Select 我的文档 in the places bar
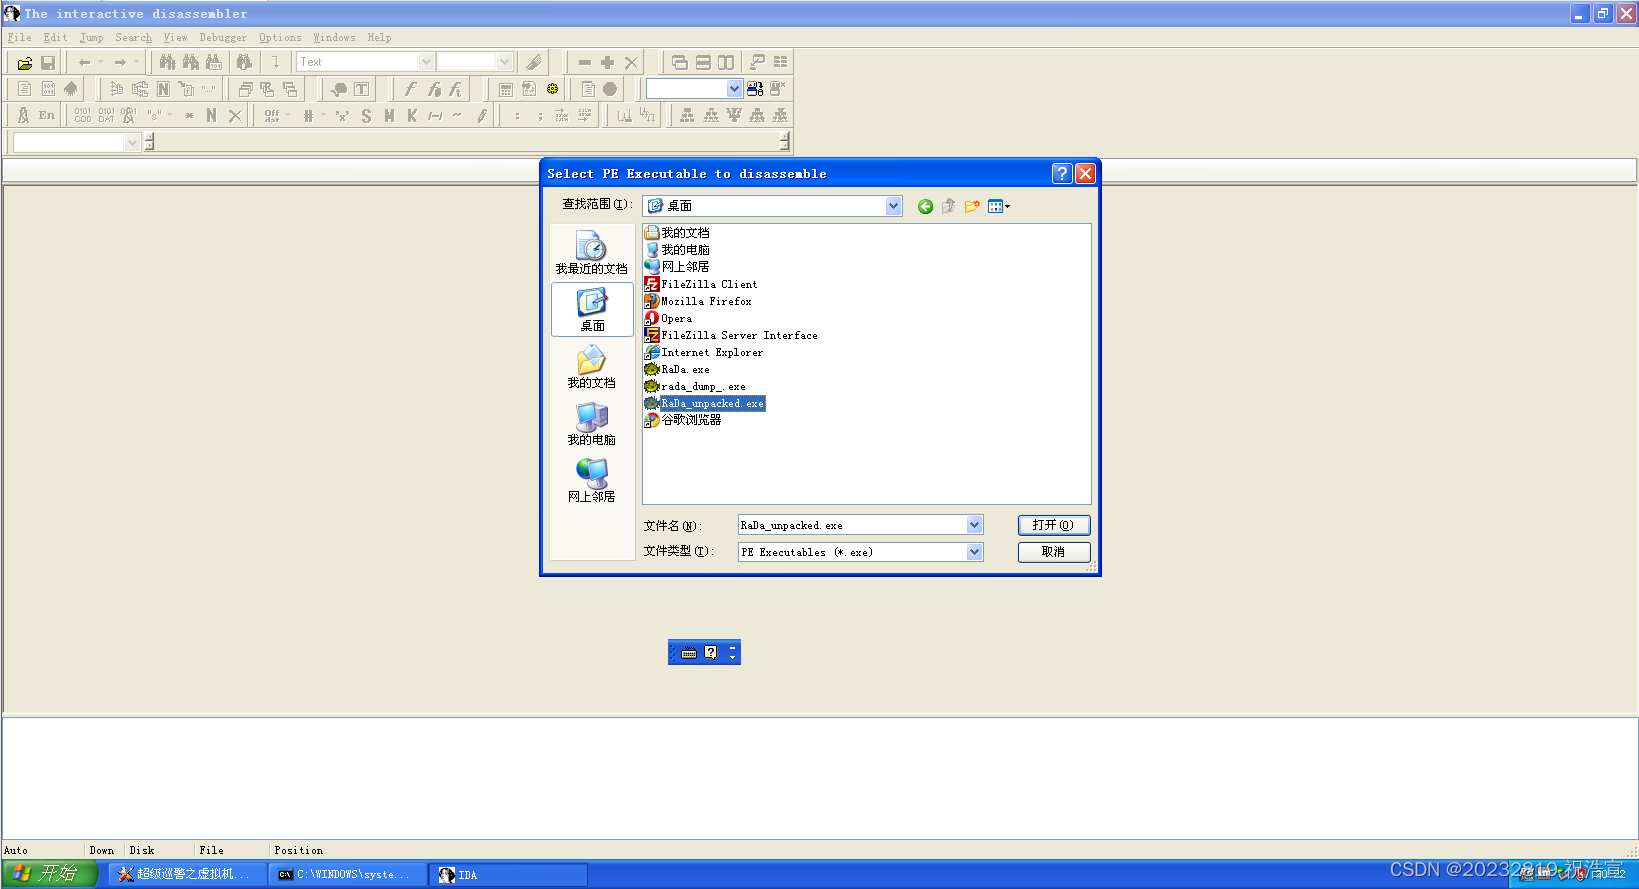This screenshot has height=889, width=1639. [592, 367]
